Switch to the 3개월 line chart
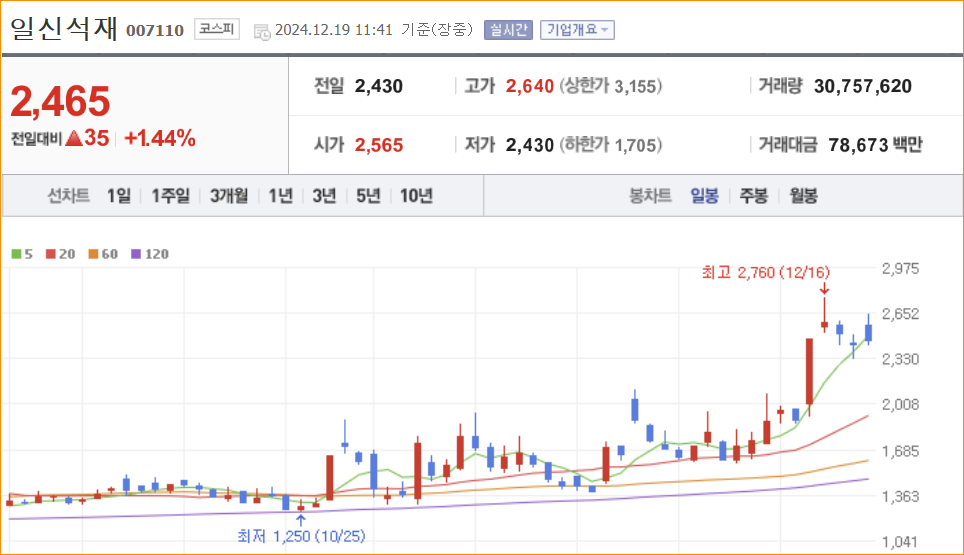Image resolution: width=964 pixels, height=555 pixels. tap(229, 196)
